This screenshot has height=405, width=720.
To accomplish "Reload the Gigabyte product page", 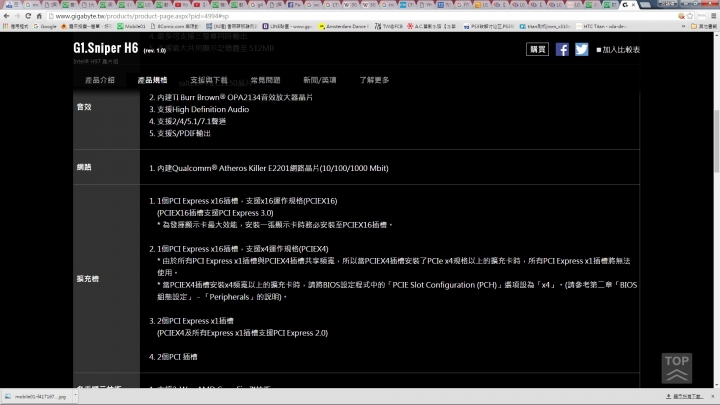I will [x=28, y=16].
